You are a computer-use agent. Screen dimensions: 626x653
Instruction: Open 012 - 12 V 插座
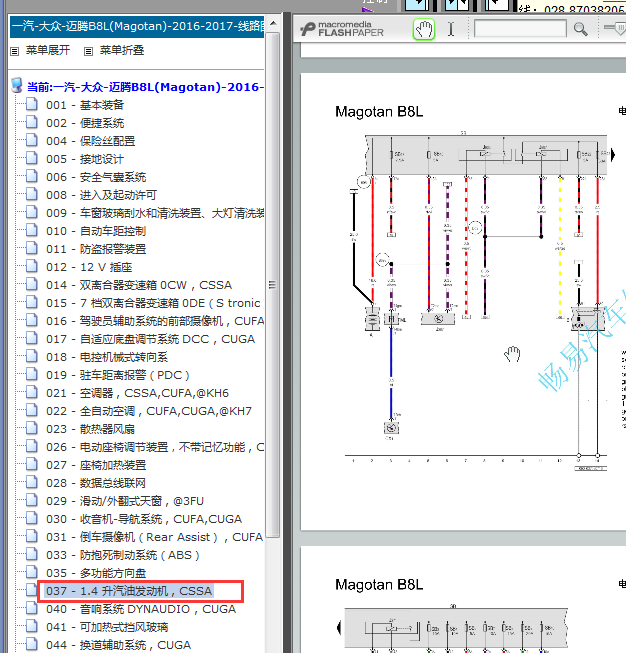tap(89, 267)
